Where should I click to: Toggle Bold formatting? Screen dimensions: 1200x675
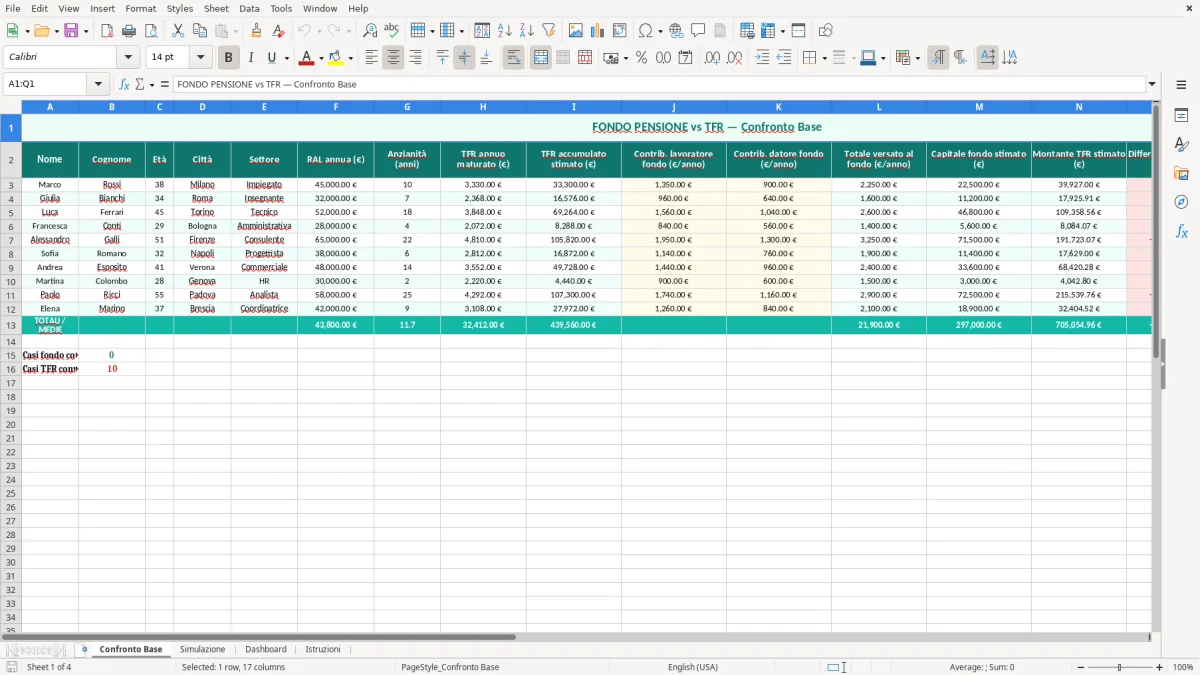(228, 58)
